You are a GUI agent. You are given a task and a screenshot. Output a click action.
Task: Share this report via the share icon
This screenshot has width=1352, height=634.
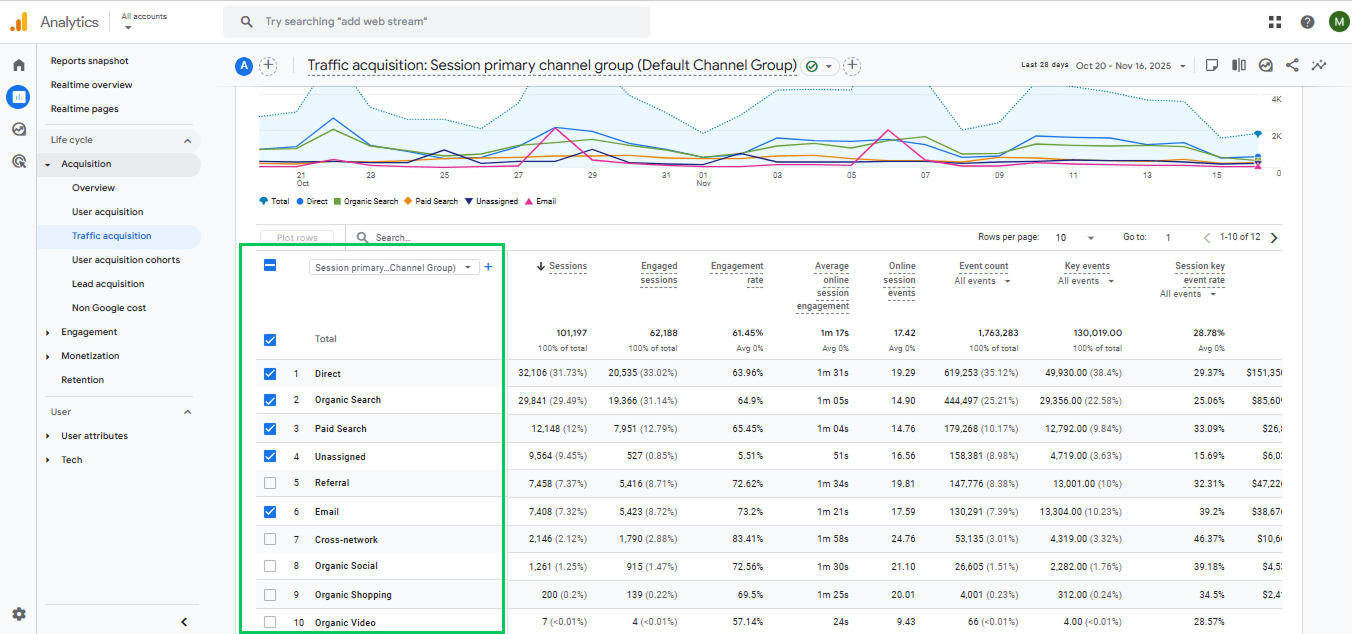pyautogui.click(x=1292, y=64)
